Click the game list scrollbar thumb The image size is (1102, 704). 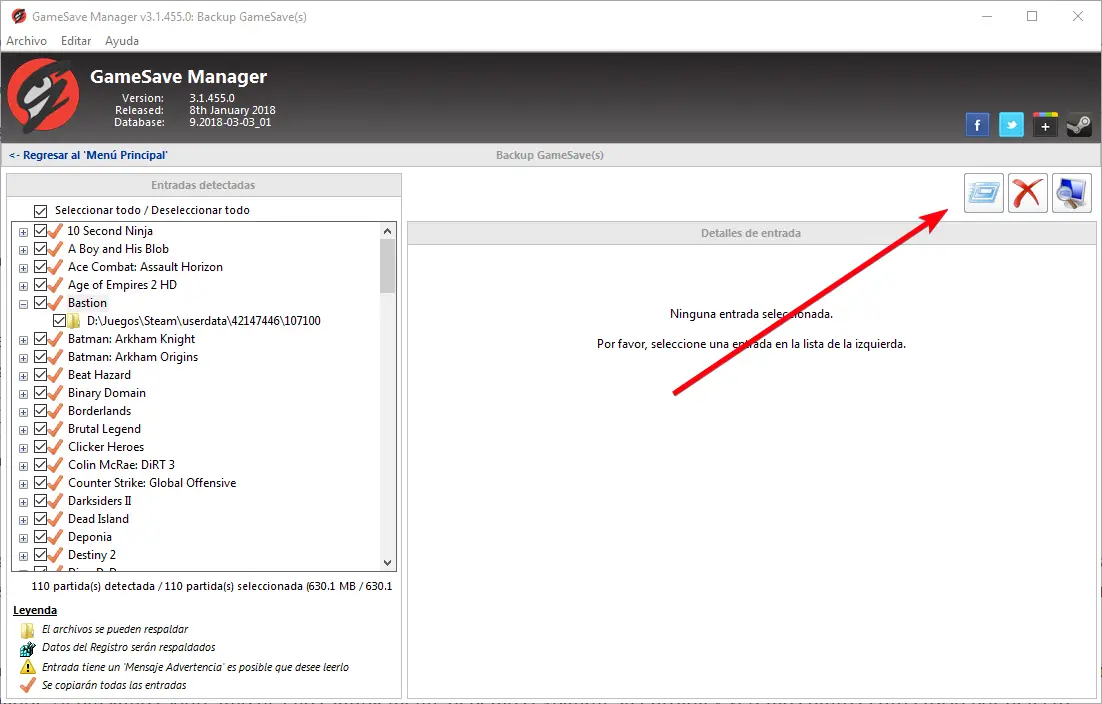pyautogui.click(x=387, y=266)
